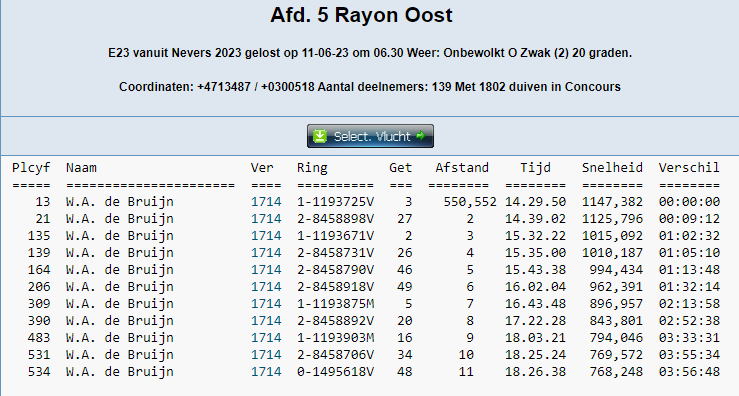This screenshot has width=739, height=396.
Task: Open the 1714 link in the Plcyf 206 row
Action: [266, 287]
